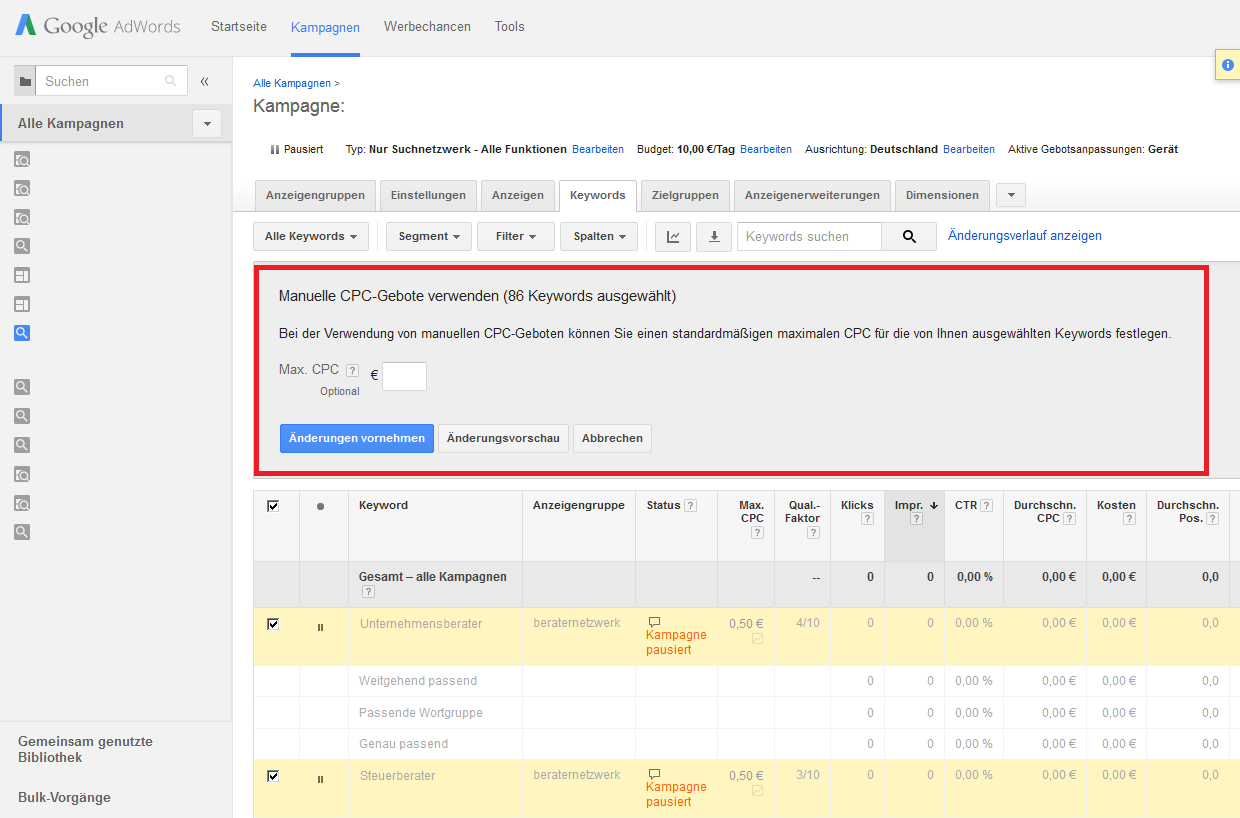Click Bearbeiten next to the Budget
Viewport: 1240px width, 818px height.
pyautogui.click(x=766, y=149)
